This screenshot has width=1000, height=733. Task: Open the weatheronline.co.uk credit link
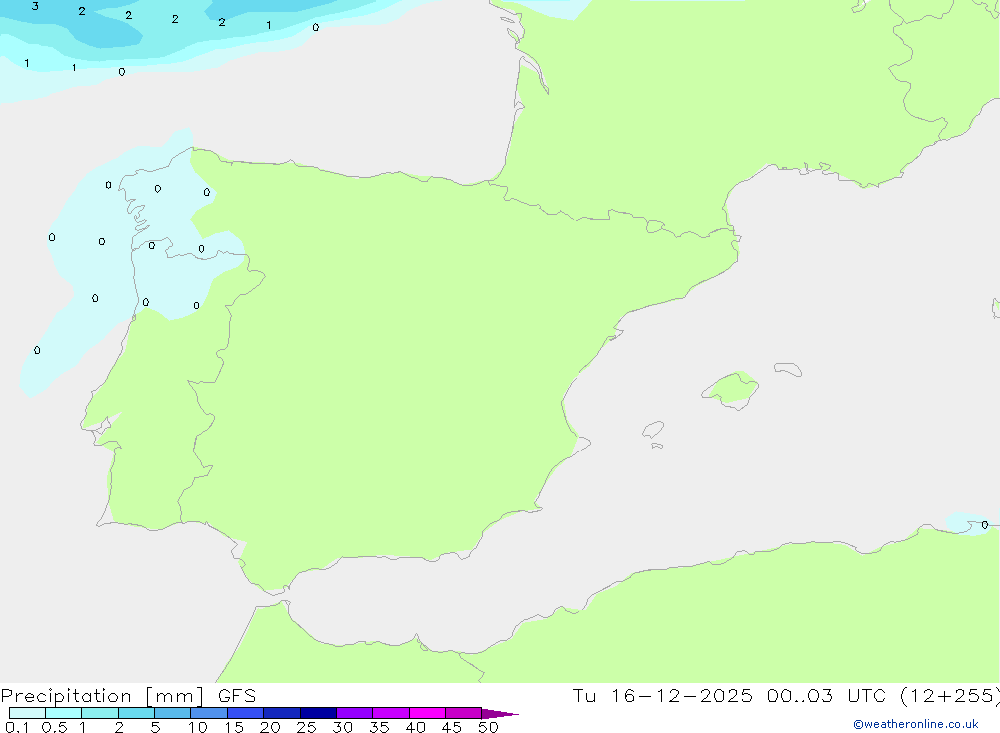[916, 724]
